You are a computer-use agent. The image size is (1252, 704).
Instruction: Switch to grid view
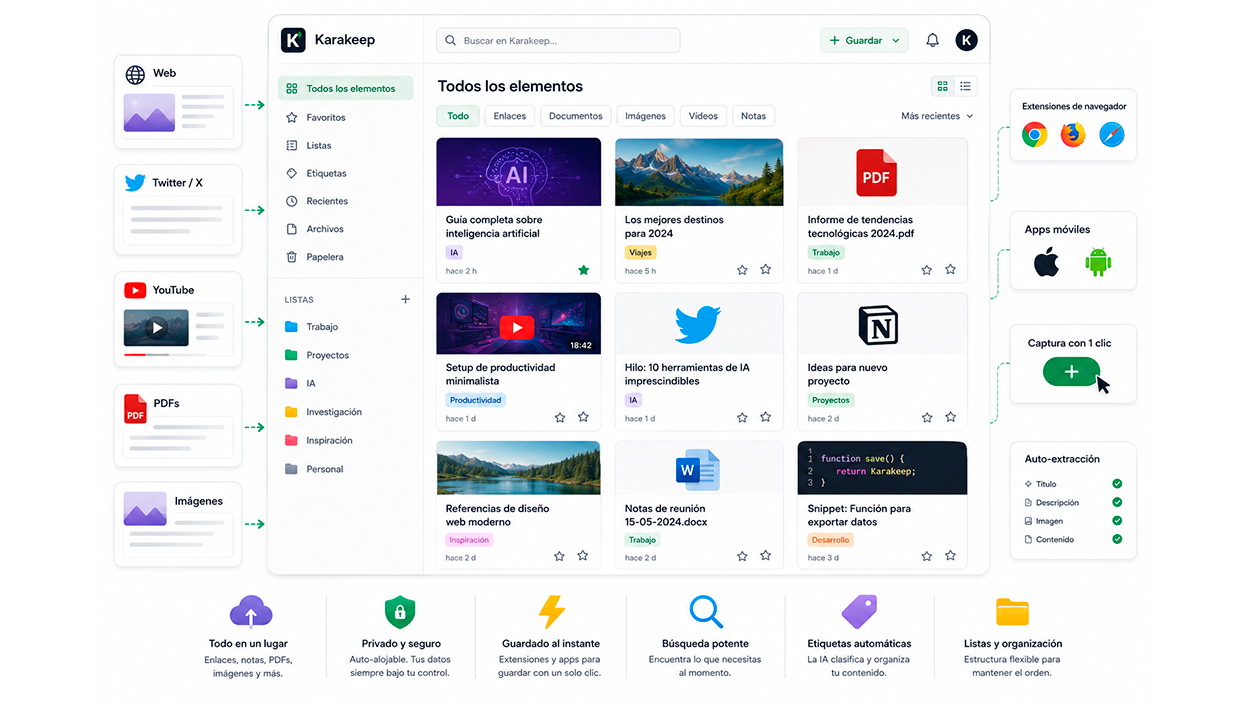[941, 86]
